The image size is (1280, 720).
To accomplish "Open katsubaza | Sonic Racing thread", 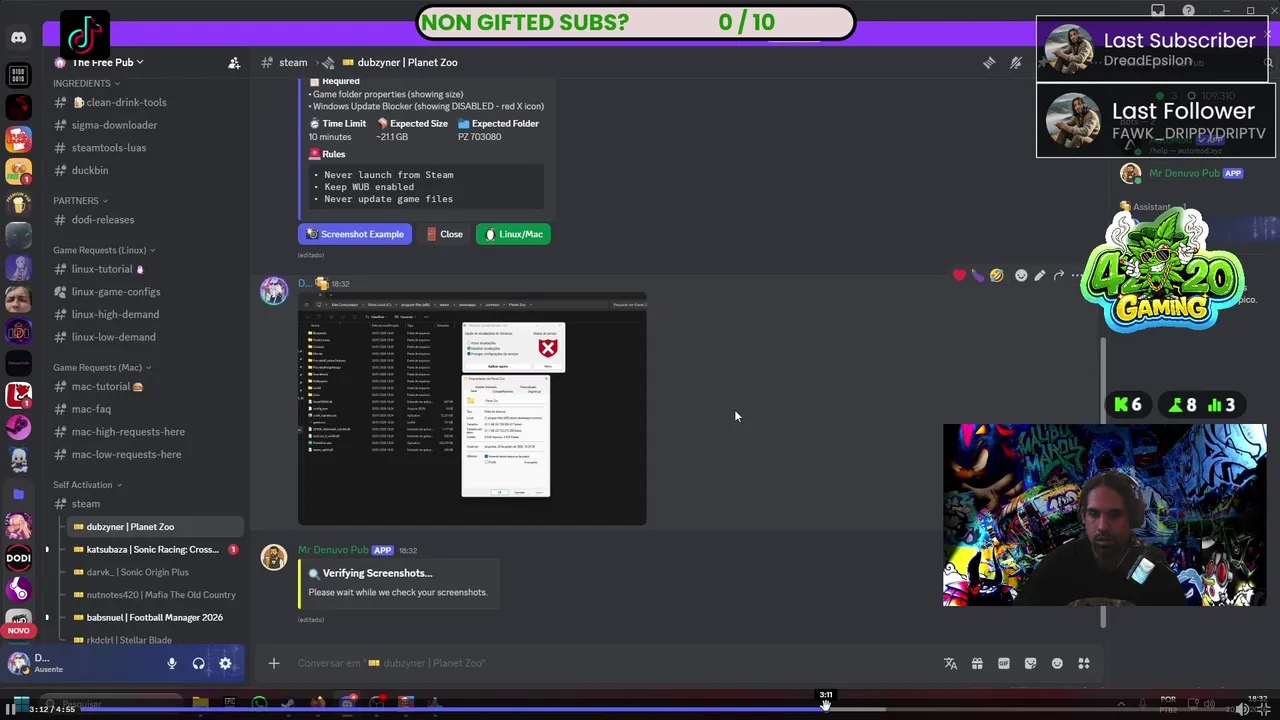I will click(x=155, y=549).
